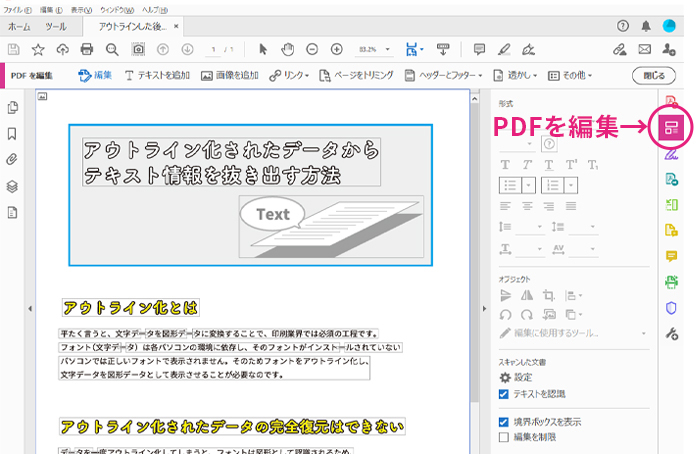Open the fit page mode dropdown
This screenshot has width=700, height=454.
click(x=422, y=49)
